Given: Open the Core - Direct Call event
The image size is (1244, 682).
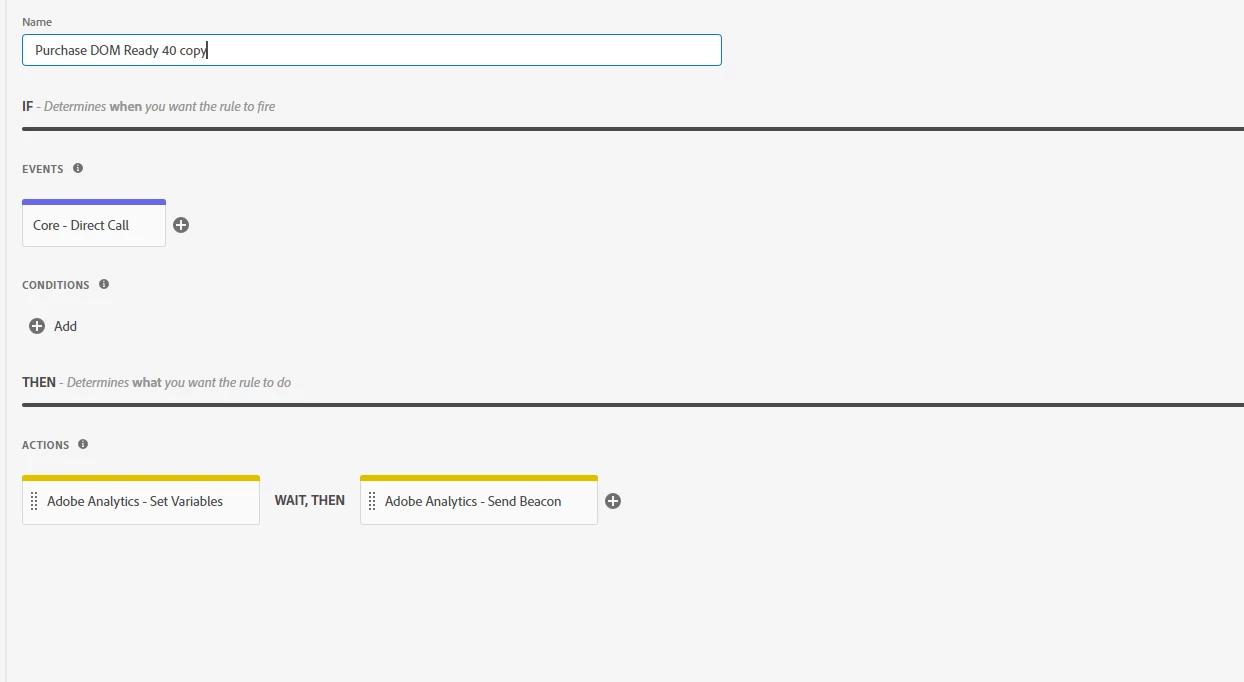Looking at the screenshot, I should (94, 223).
